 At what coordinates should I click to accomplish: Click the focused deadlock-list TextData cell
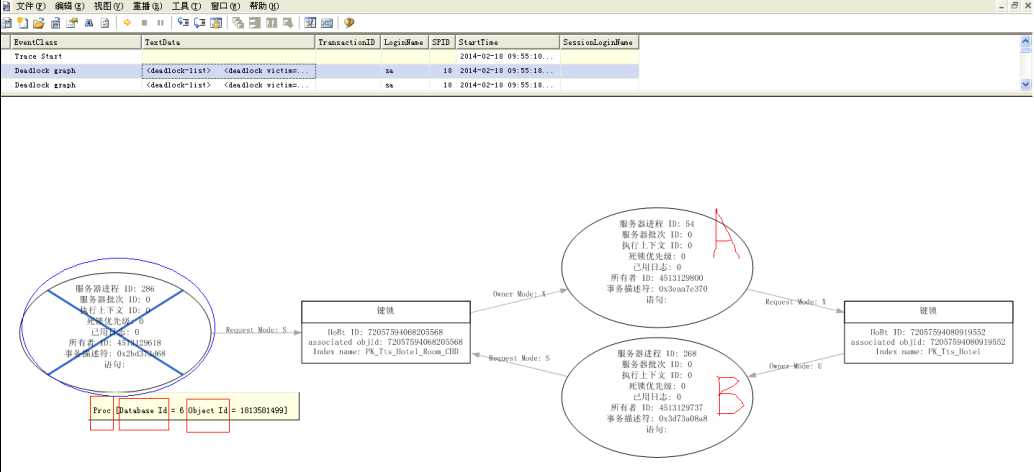pos(229,71)
